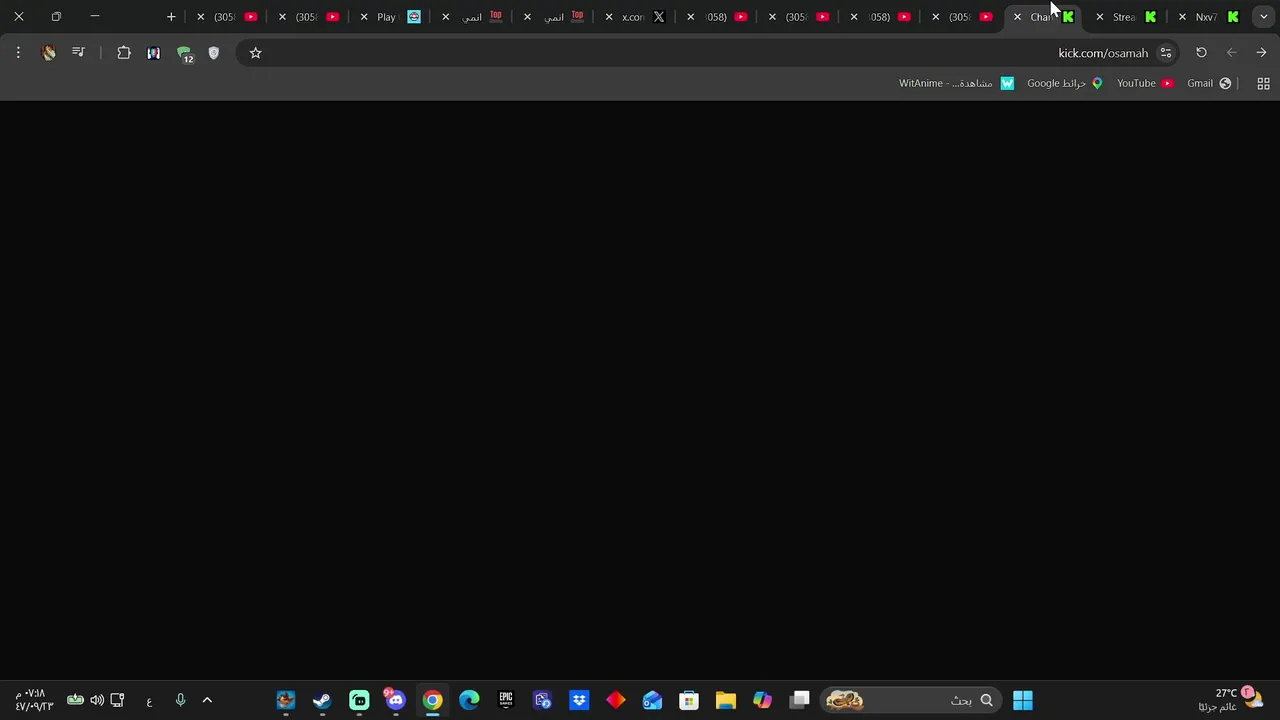Go back using the right-pointing arrow
1280x720 pixels.
1261,53
